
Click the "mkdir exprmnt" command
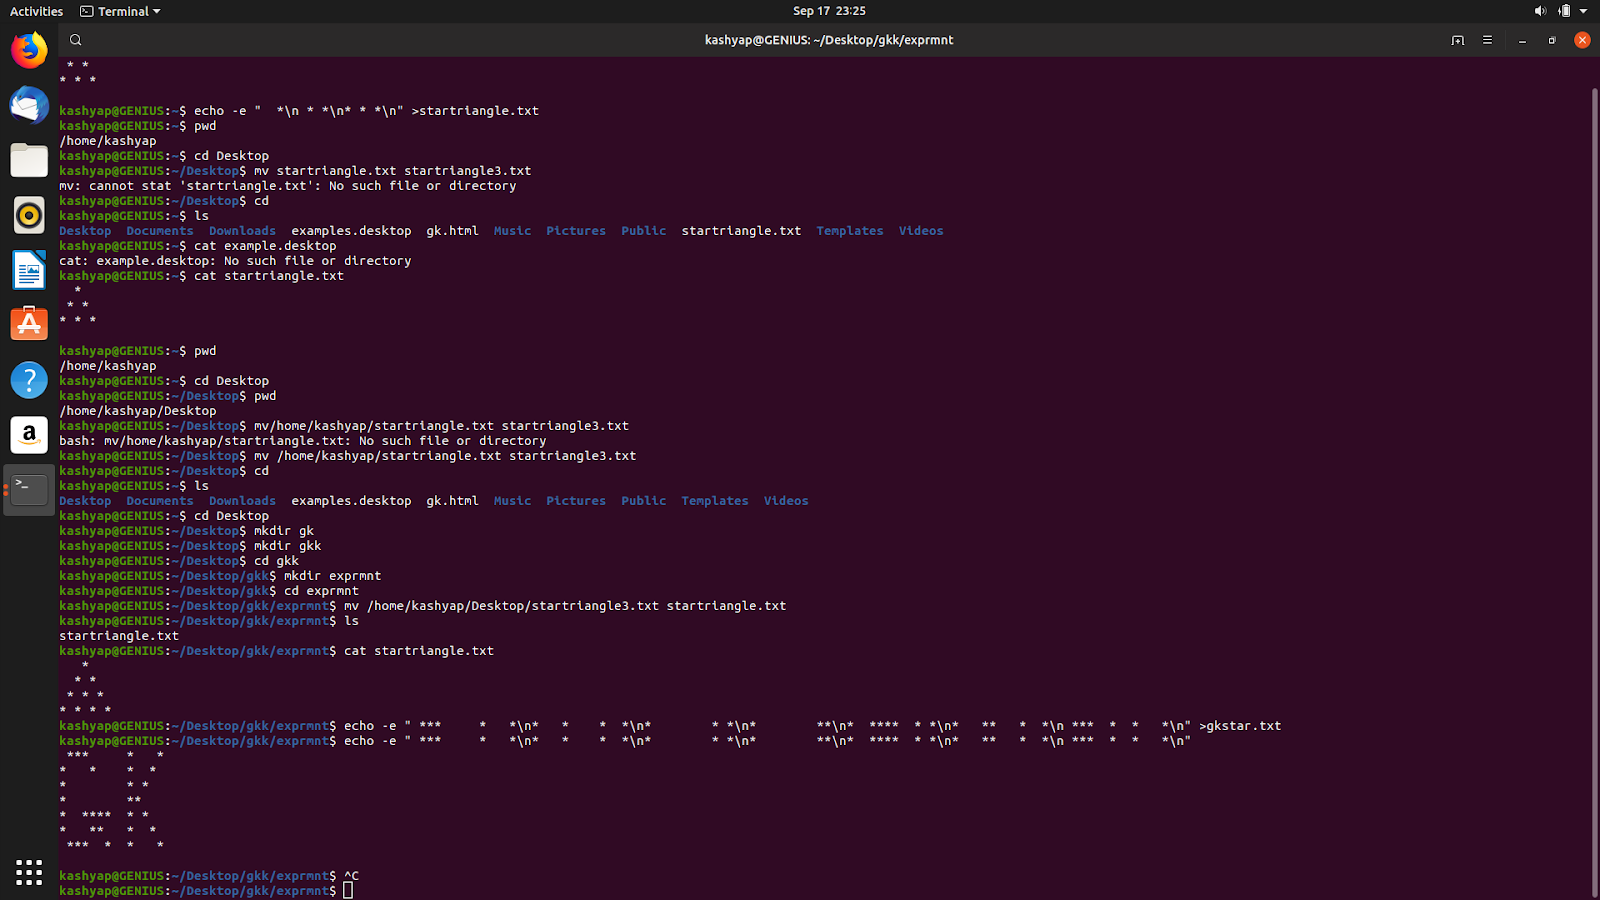pyautogui.click(x=332, y=576)
